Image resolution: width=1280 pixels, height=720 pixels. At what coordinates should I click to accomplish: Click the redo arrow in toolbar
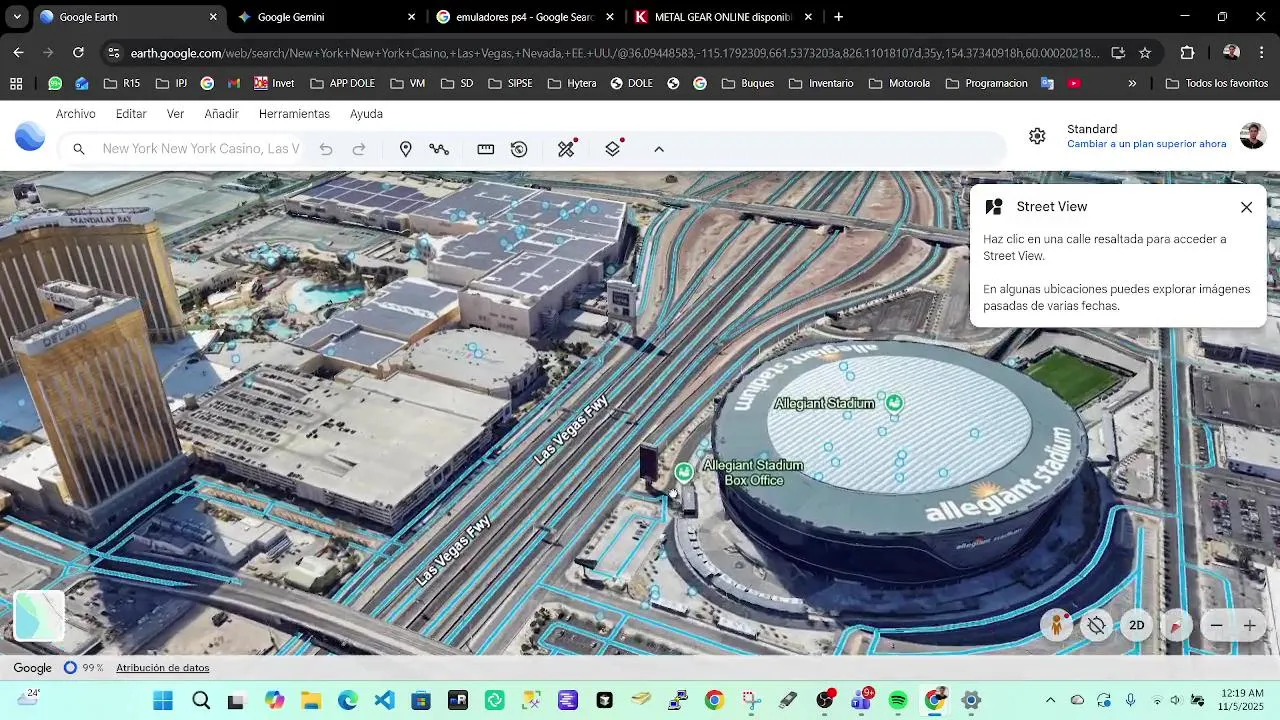coord(359,149)
